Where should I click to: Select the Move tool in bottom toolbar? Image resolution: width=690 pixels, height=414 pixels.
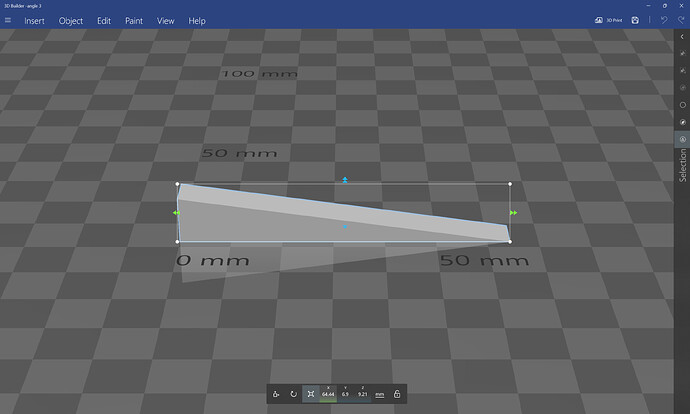(x=277, y=394)
